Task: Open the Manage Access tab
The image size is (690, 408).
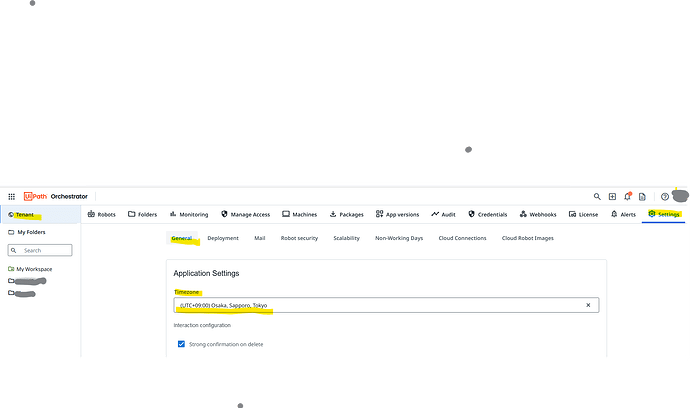Action: coord(246,214)
